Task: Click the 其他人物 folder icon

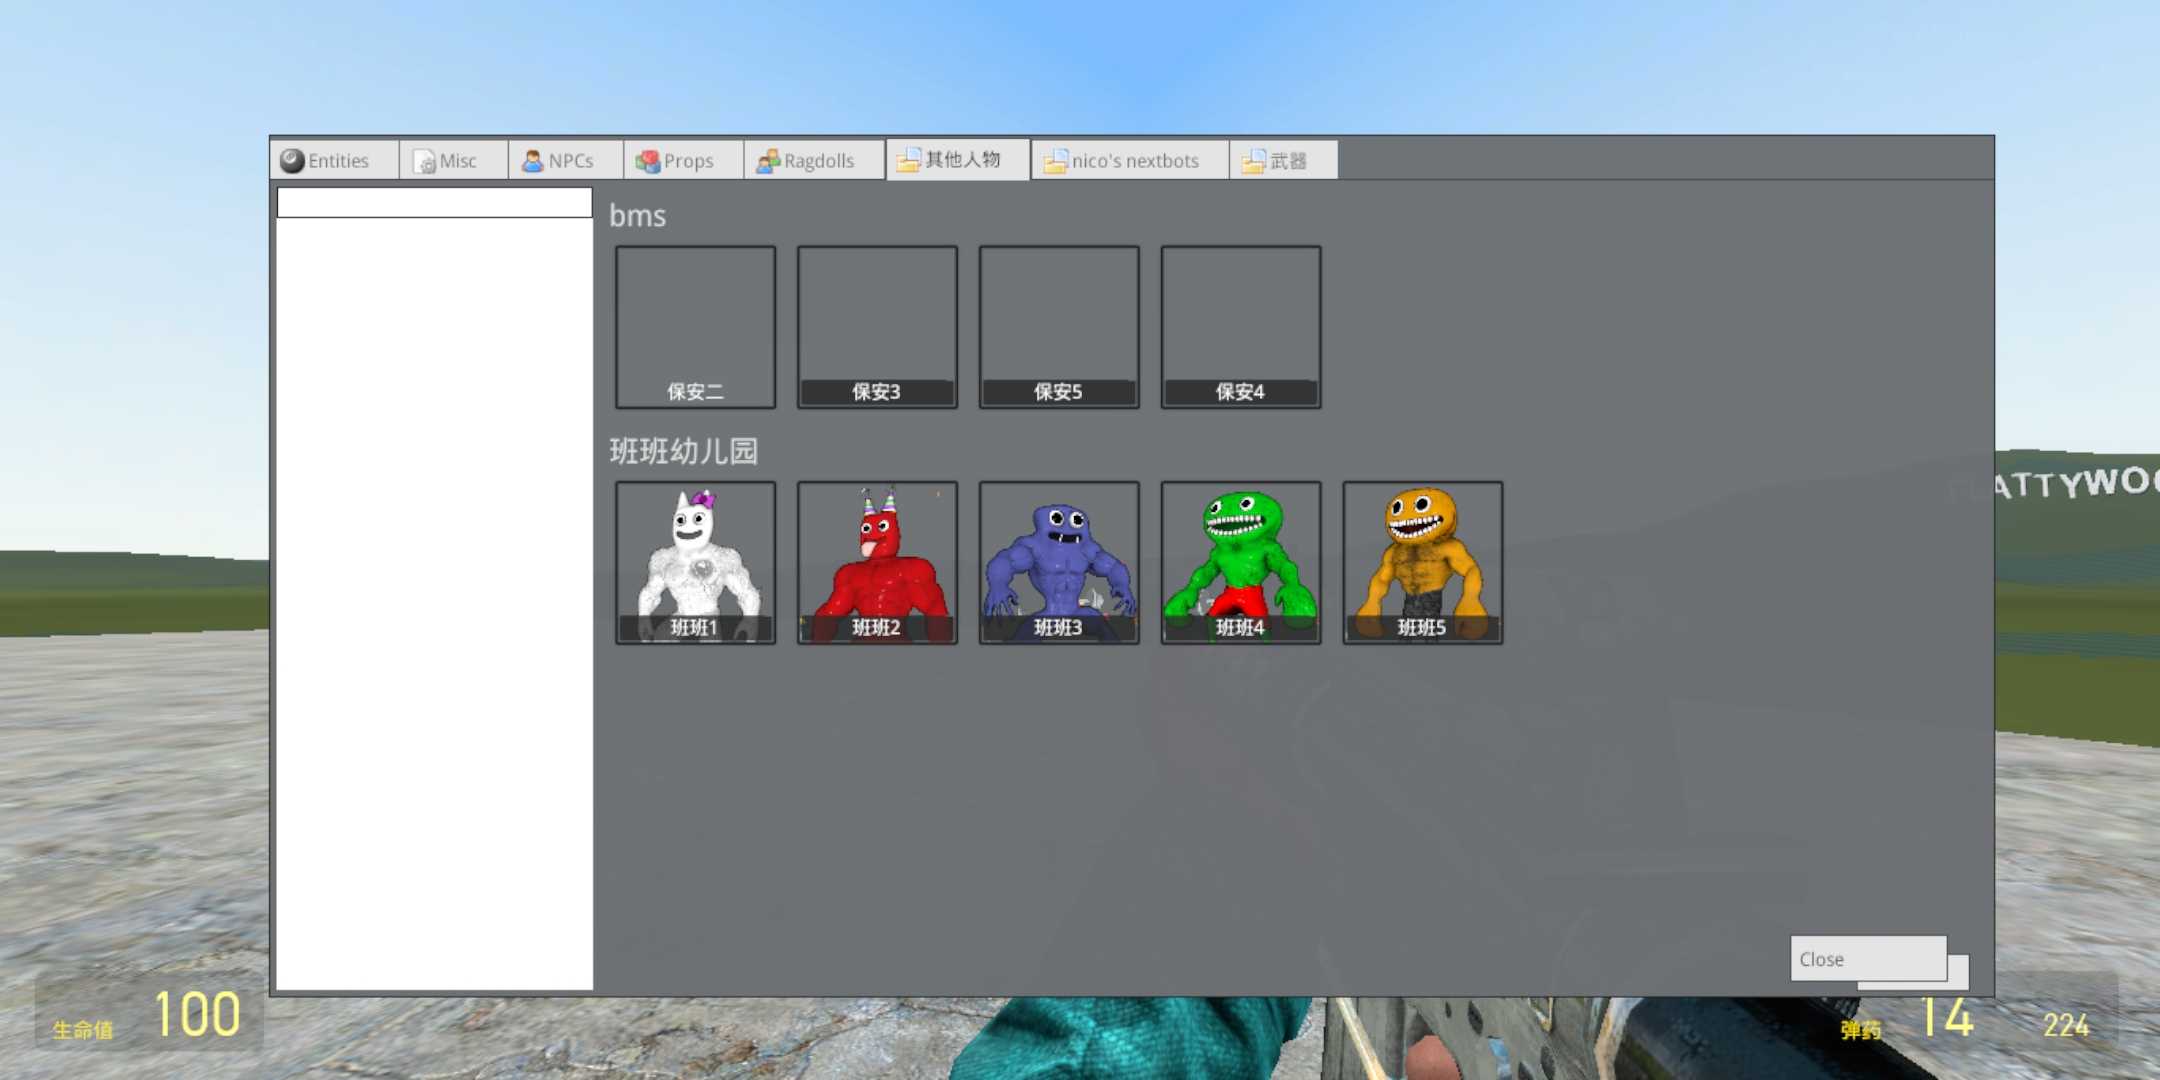Action: click(908, 160)
